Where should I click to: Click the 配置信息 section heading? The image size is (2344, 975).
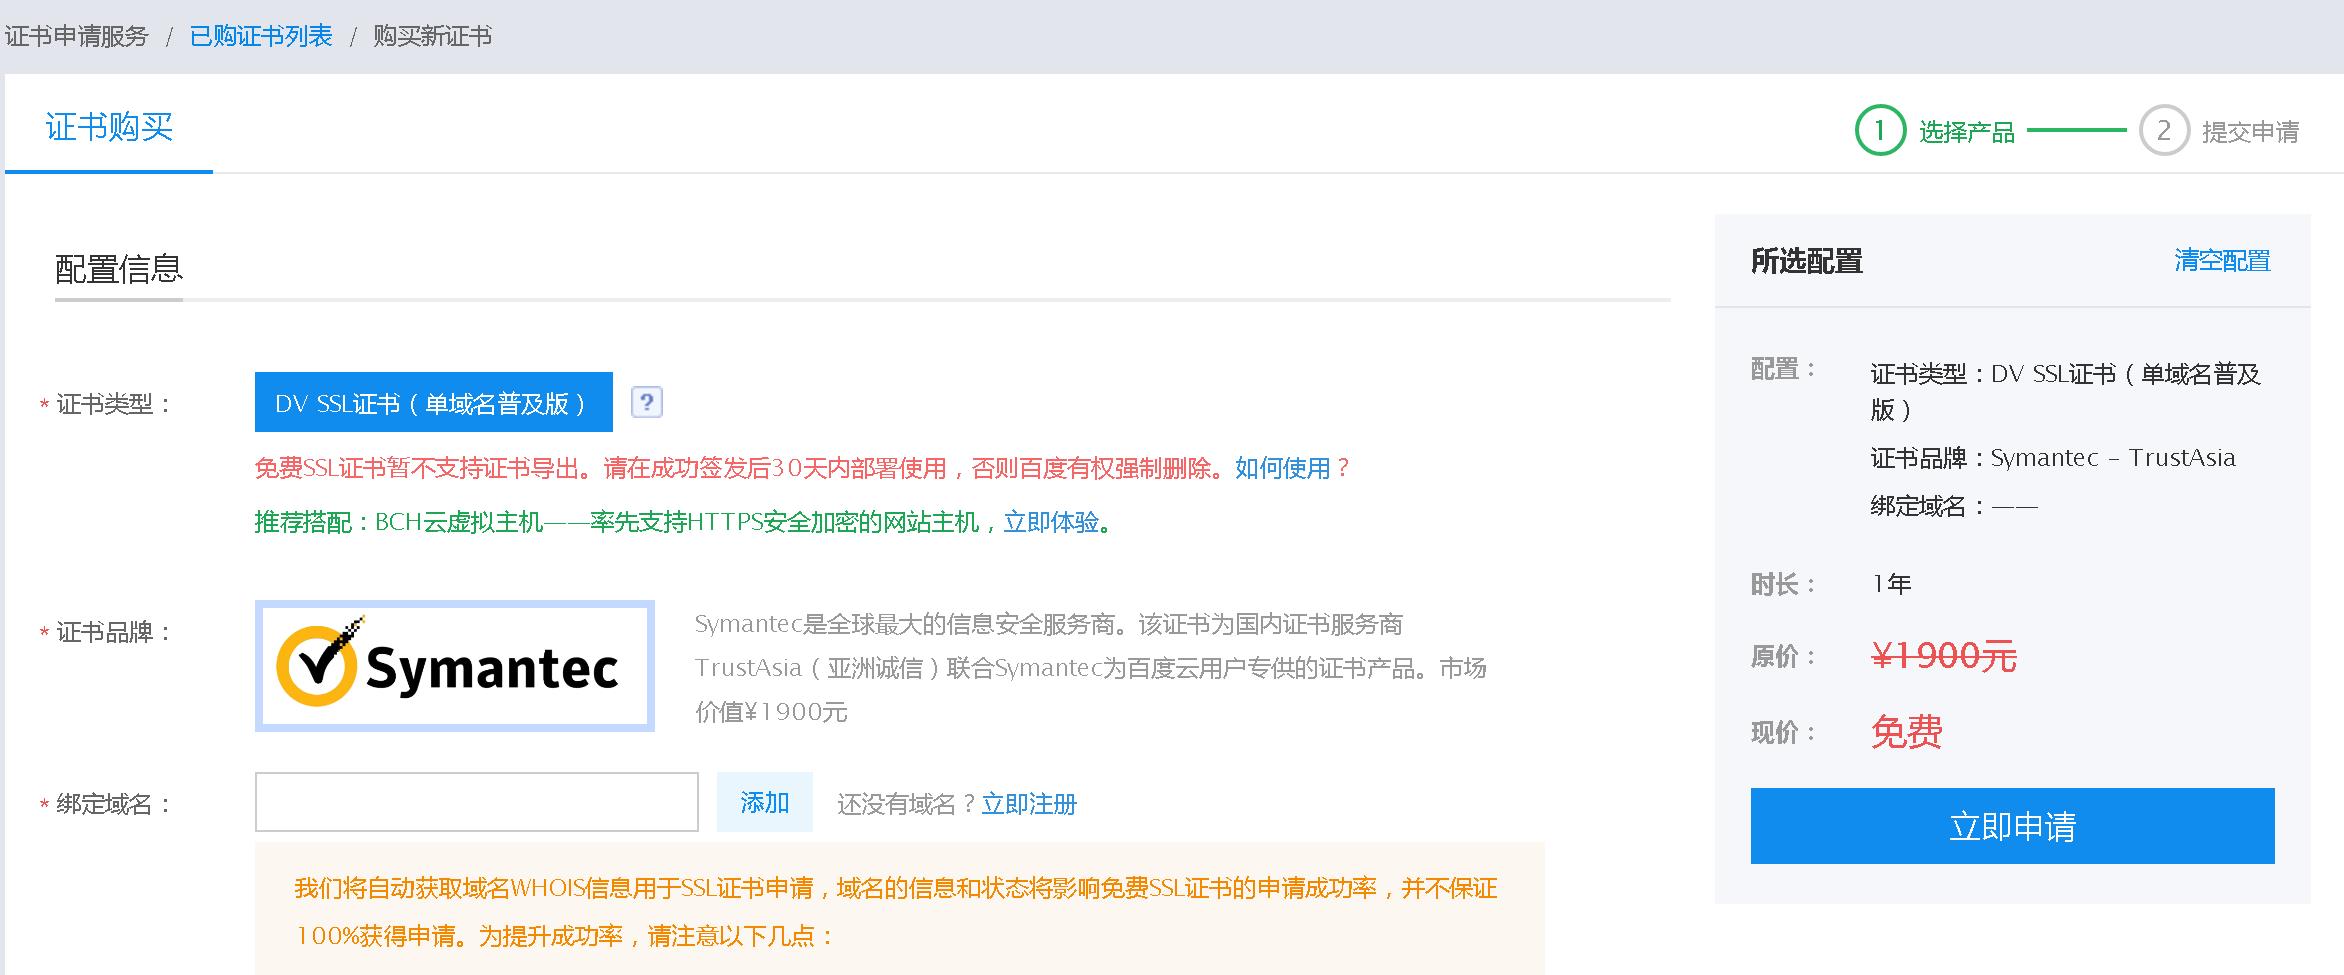tap(119, 269)
